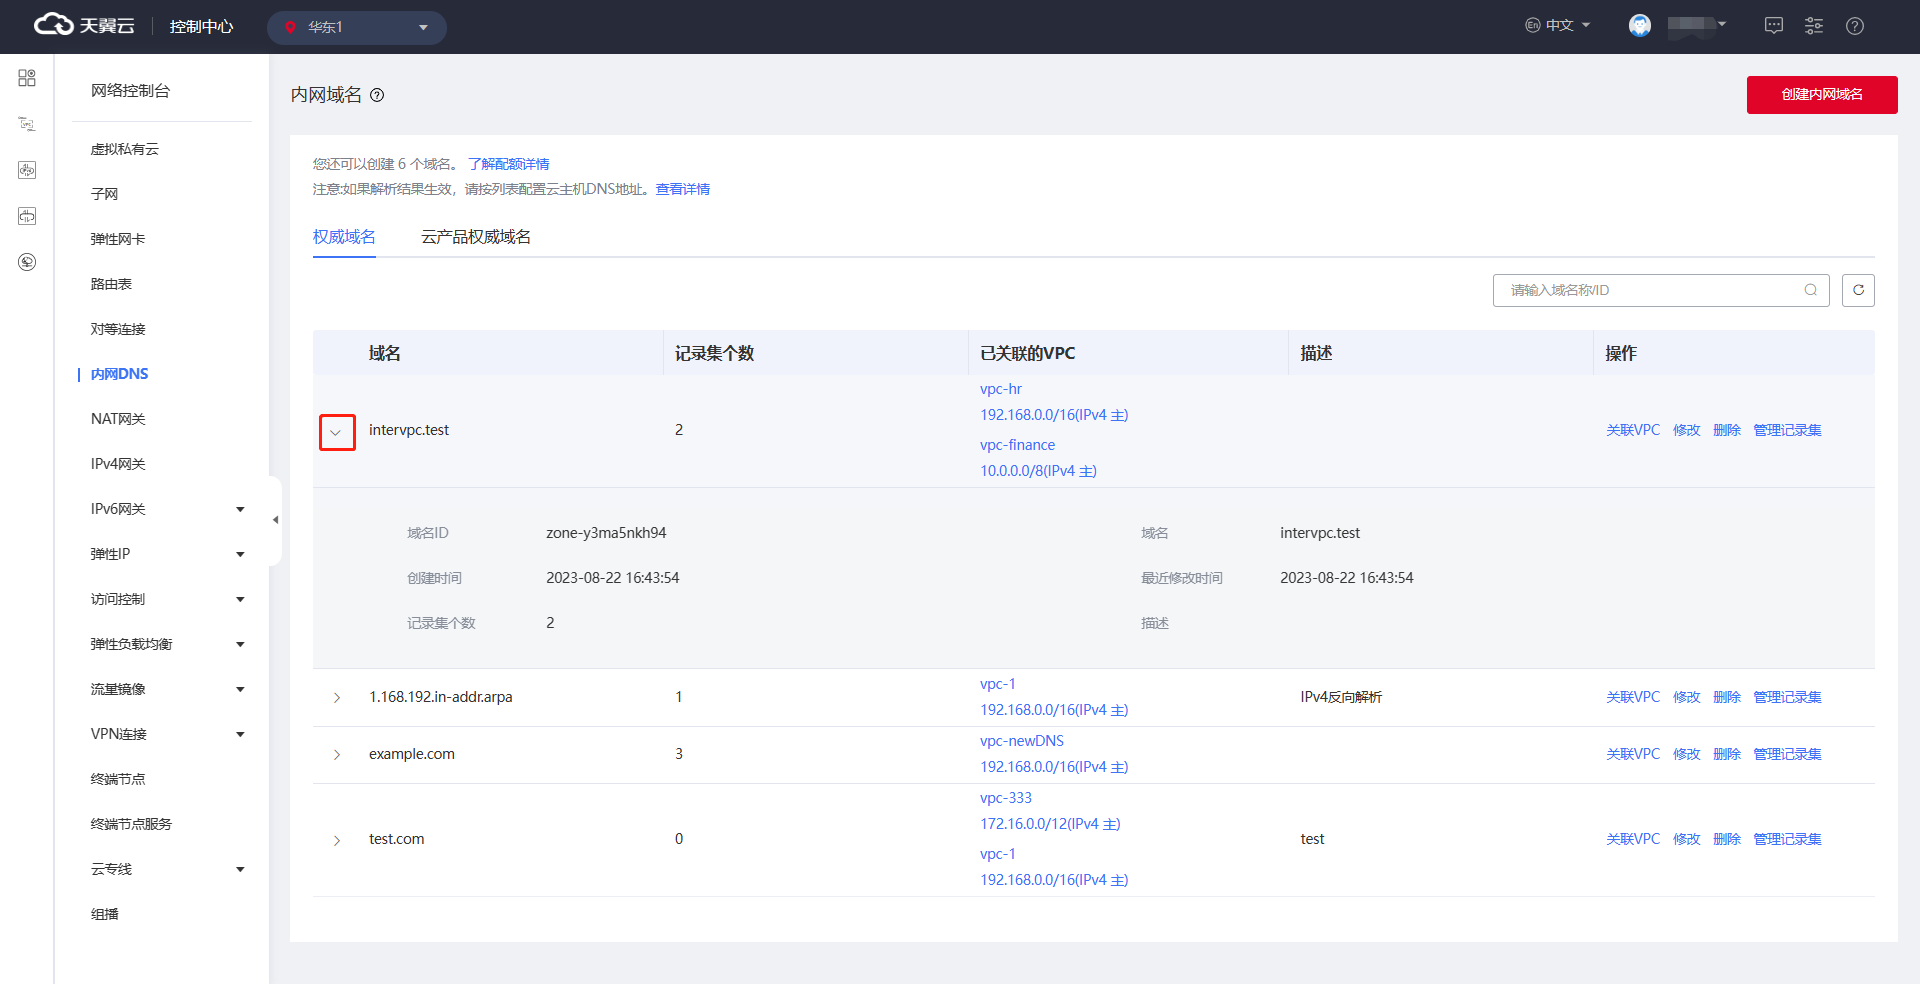The height and width of the screenshot is (984, 1920).
Task: Expand the test.com row
Action: click(337, 840)
